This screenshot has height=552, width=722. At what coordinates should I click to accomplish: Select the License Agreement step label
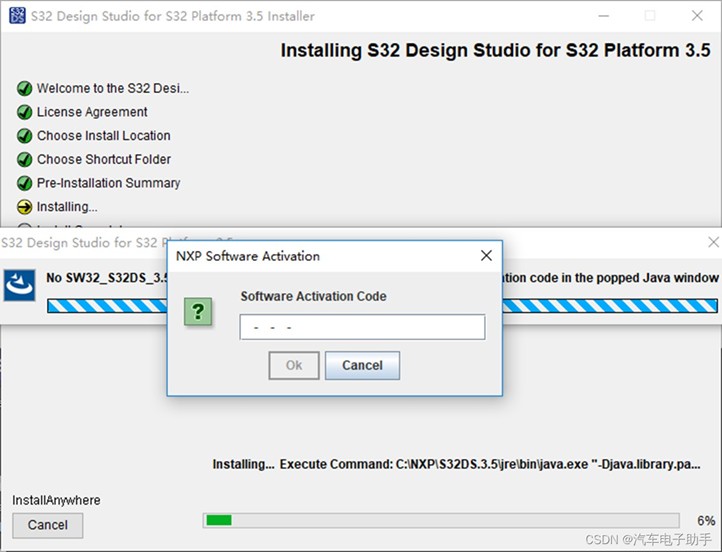point(92,112)
